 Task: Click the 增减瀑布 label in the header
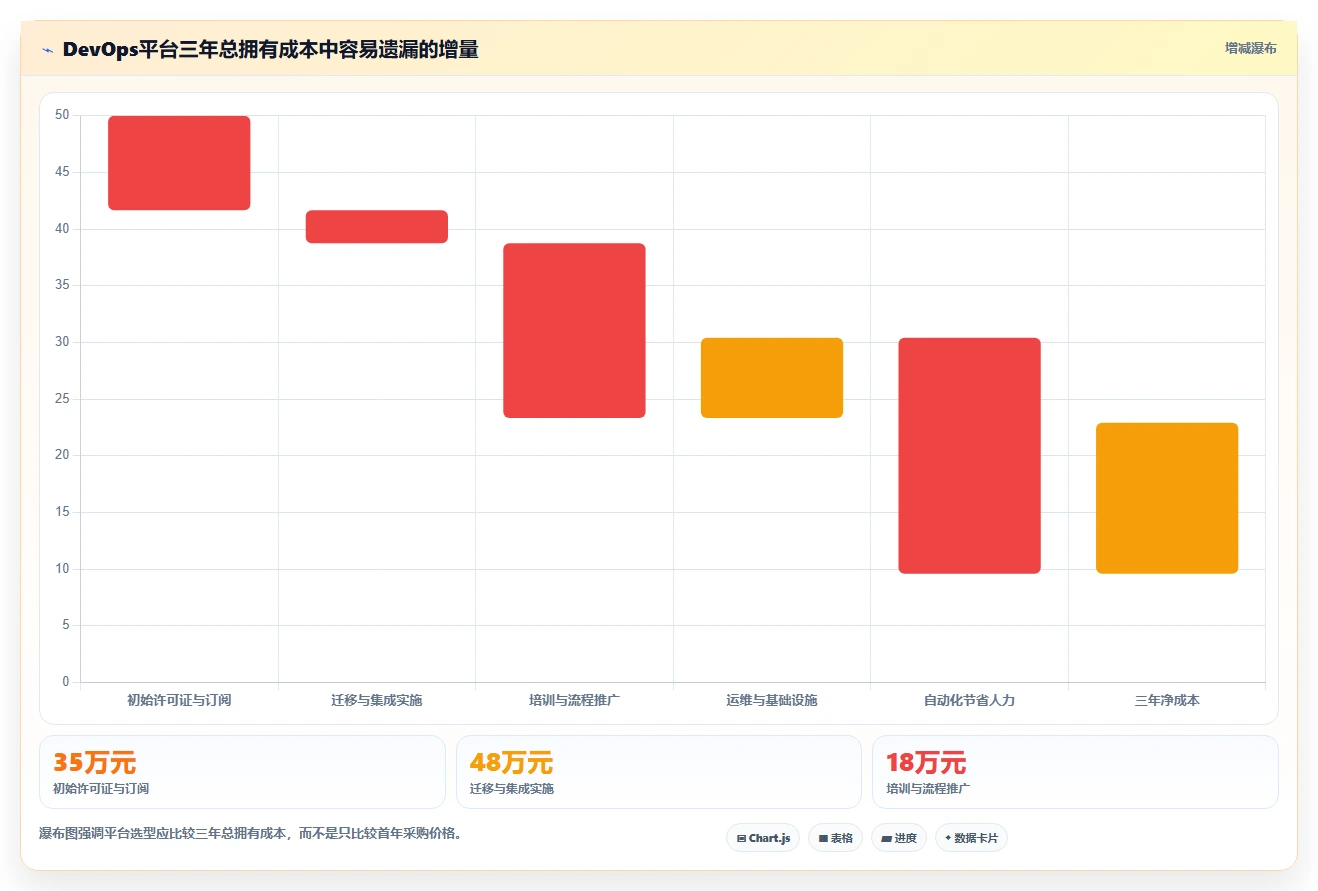tap(1250, 48)
